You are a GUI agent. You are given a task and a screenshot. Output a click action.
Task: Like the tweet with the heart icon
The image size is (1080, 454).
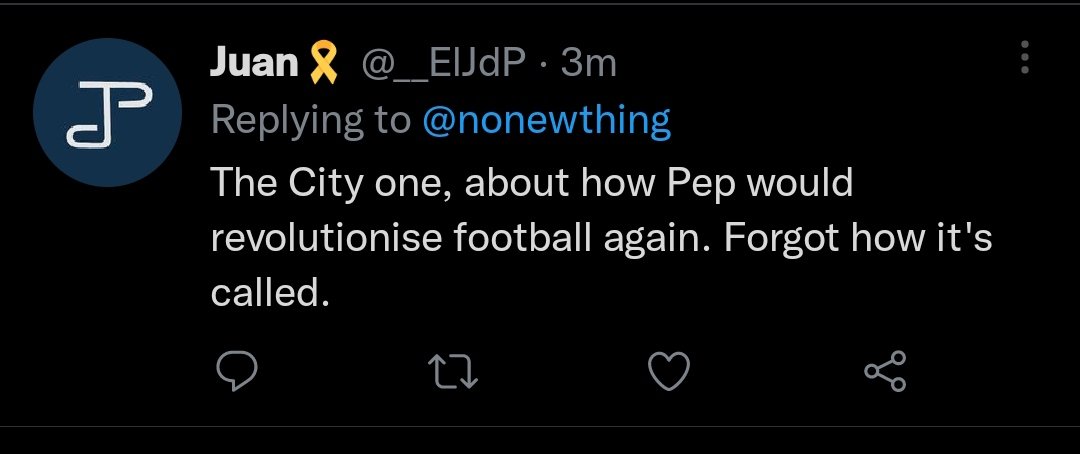669,373
